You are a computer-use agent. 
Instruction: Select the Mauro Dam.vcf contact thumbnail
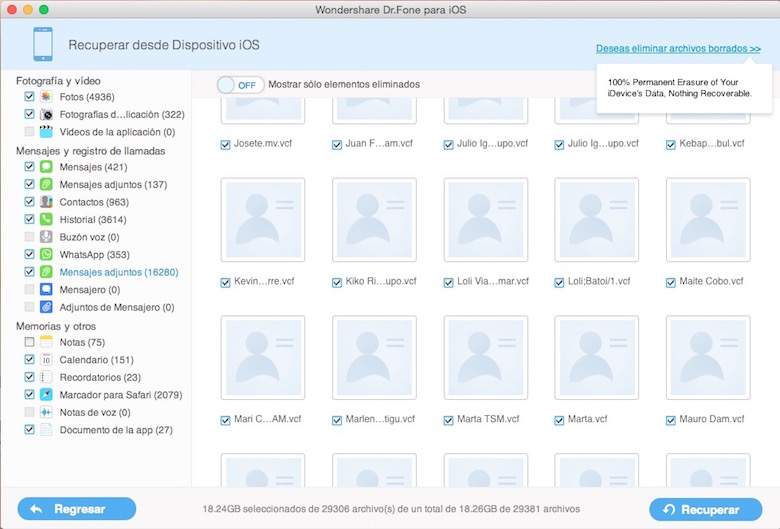point(708,357)
